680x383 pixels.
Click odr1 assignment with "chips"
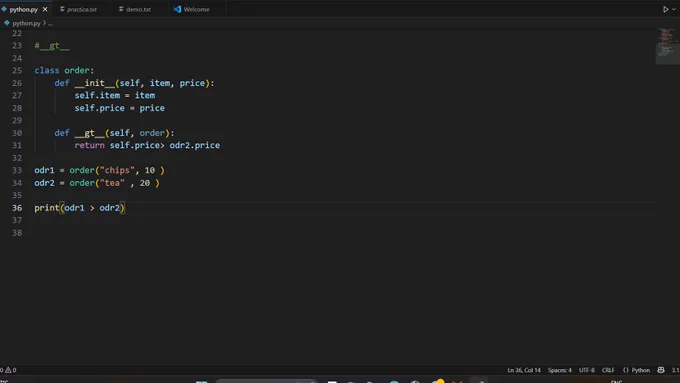click(100, 170)
